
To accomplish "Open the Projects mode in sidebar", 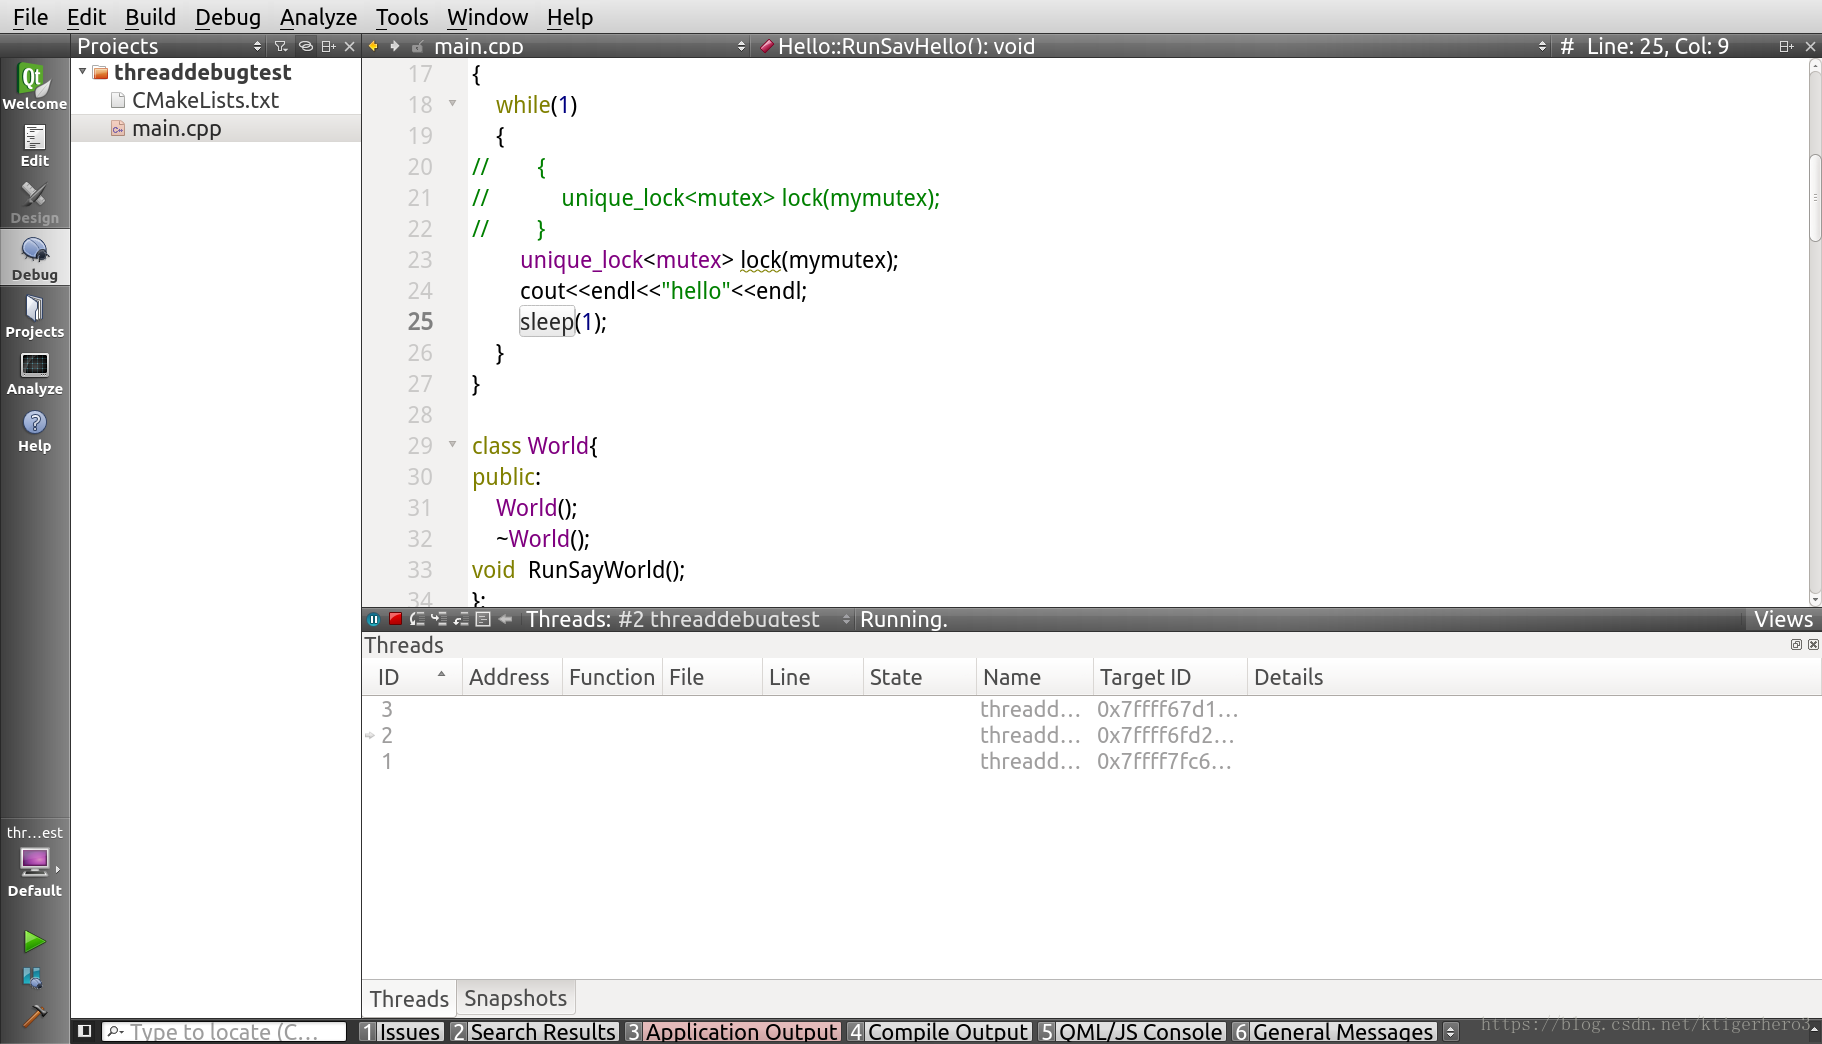I will tap(34, 315).
